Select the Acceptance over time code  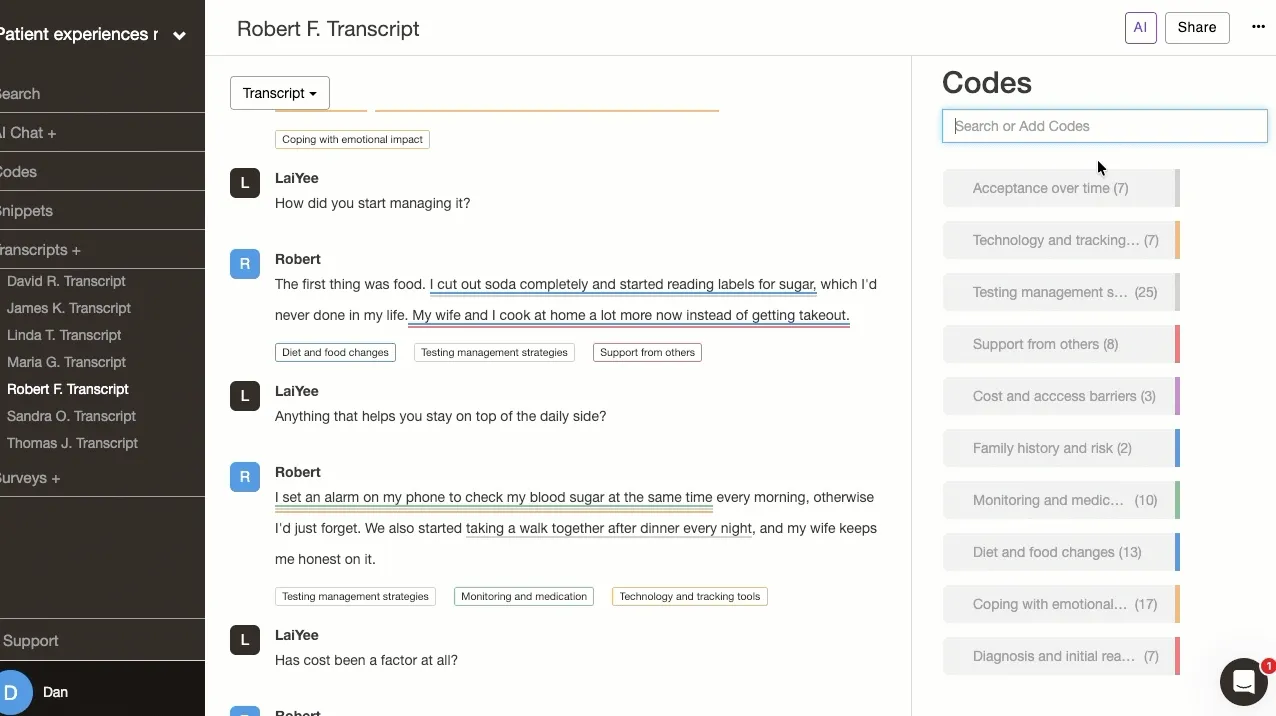tap(1060, 188)
